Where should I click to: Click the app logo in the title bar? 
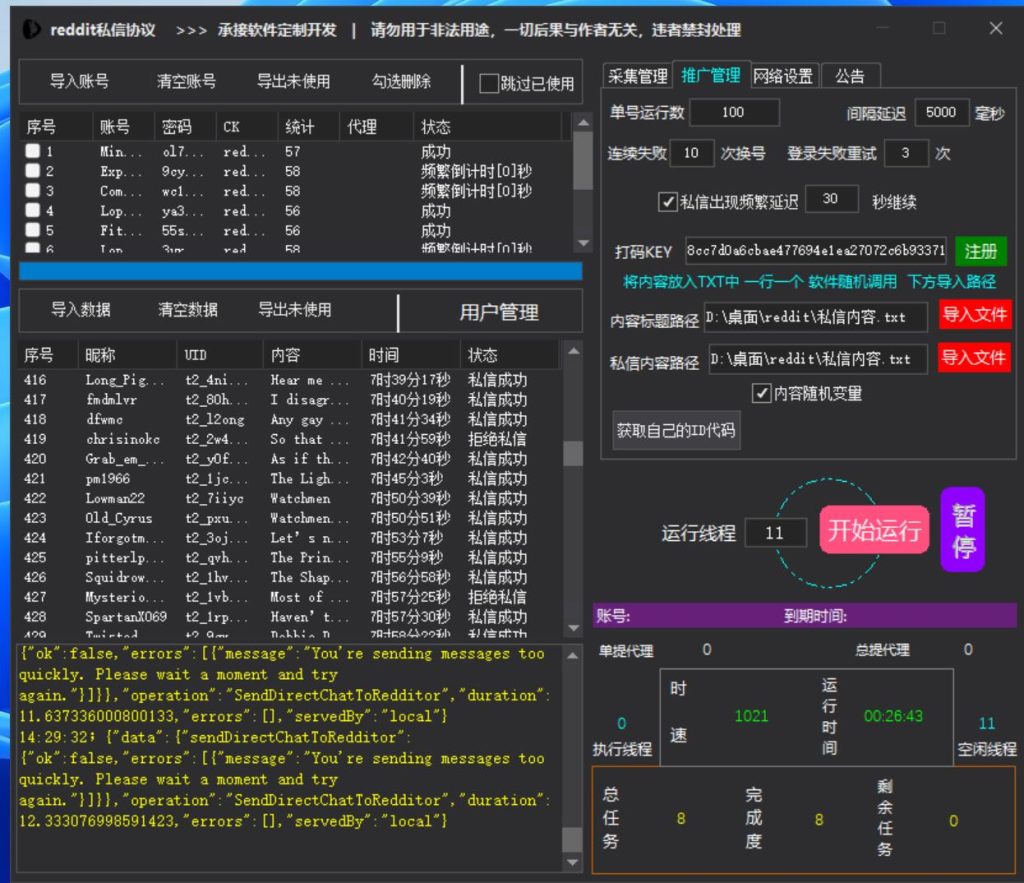(32, 29)
